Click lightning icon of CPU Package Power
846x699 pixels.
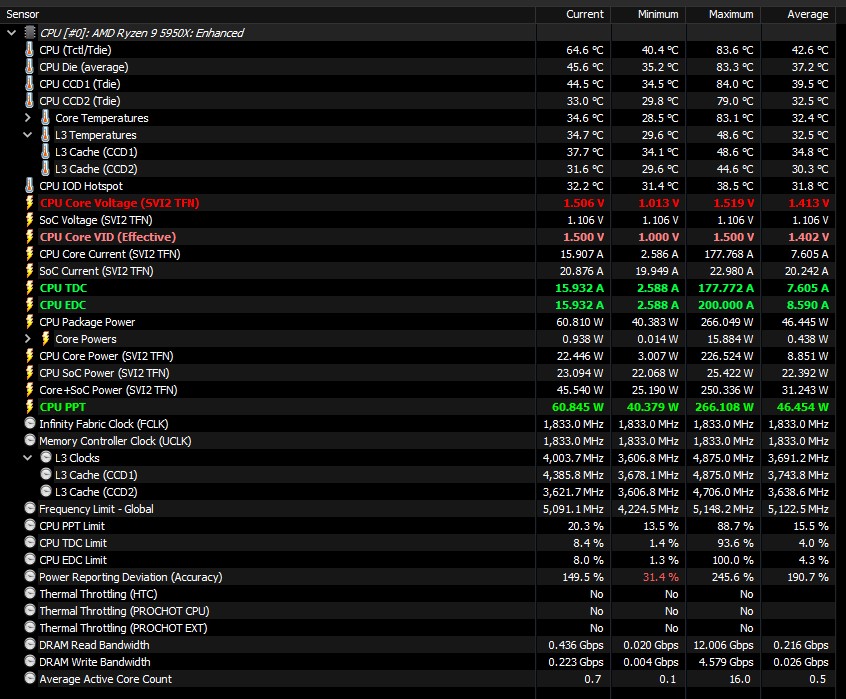coord(30,321)
